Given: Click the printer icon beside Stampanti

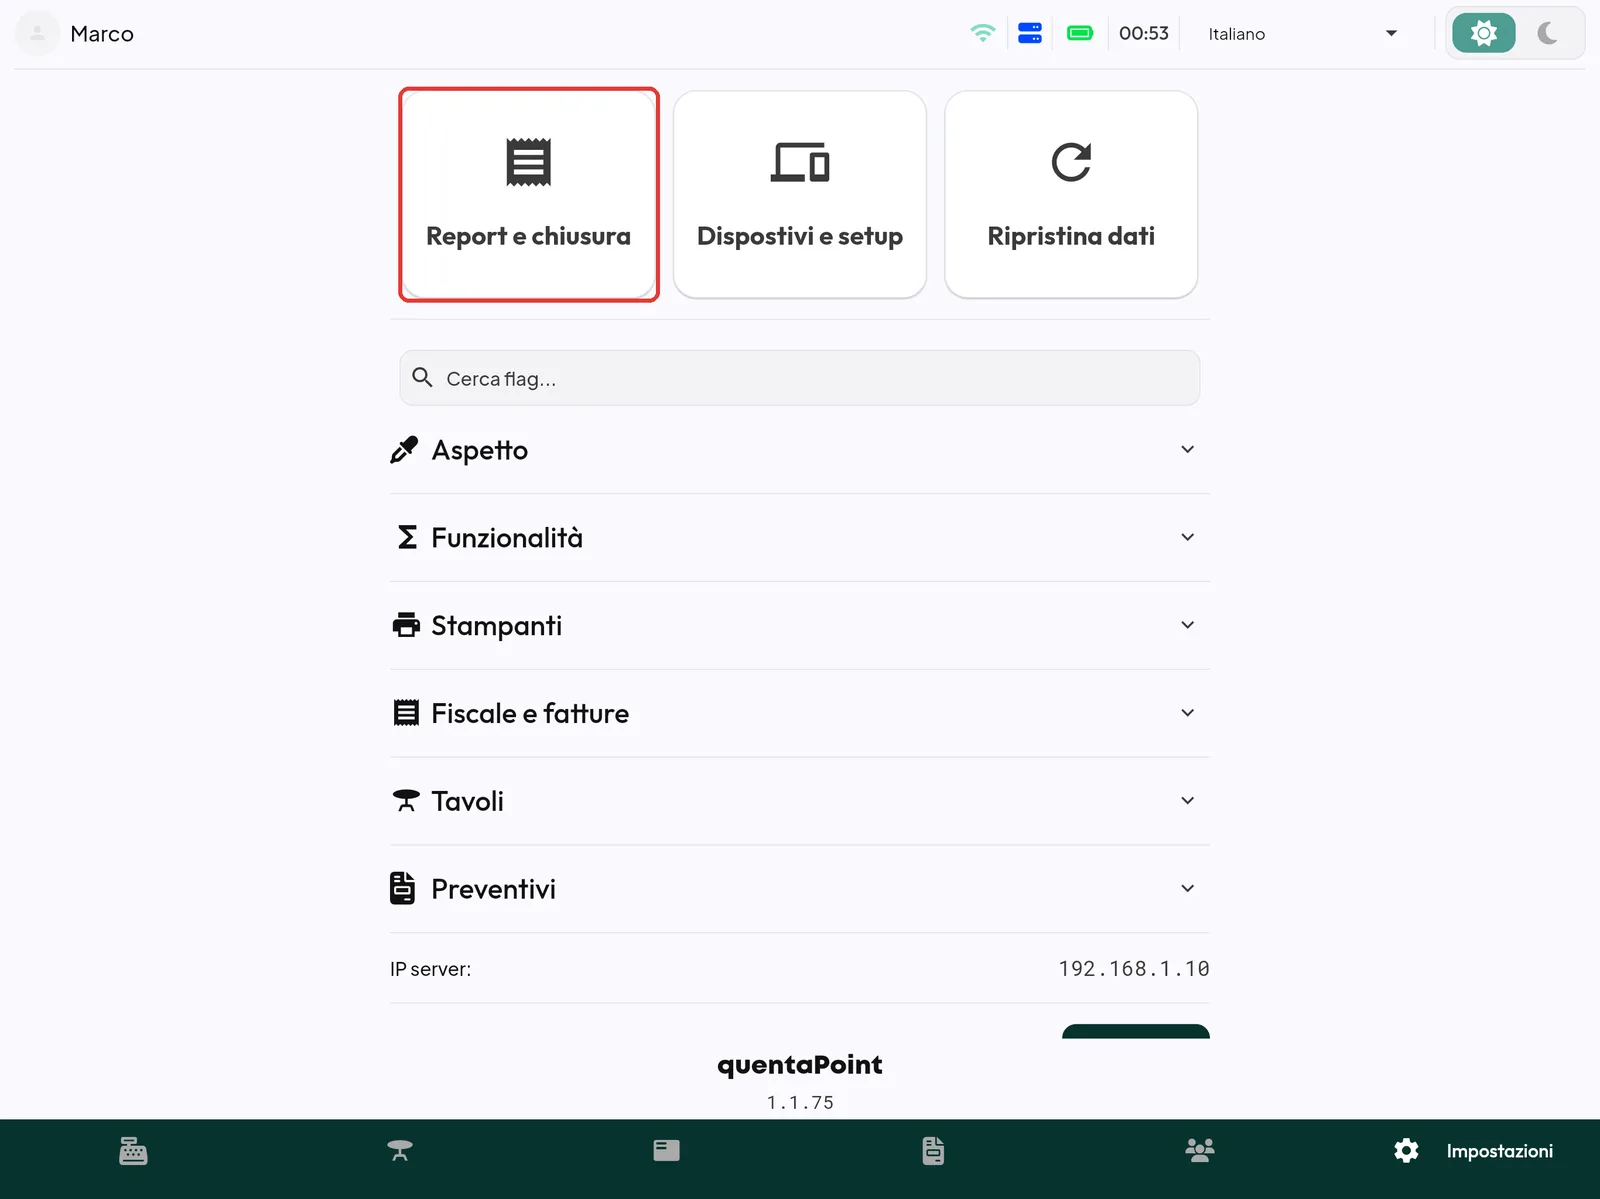Looking at the screenshot, I should [406, 626].
